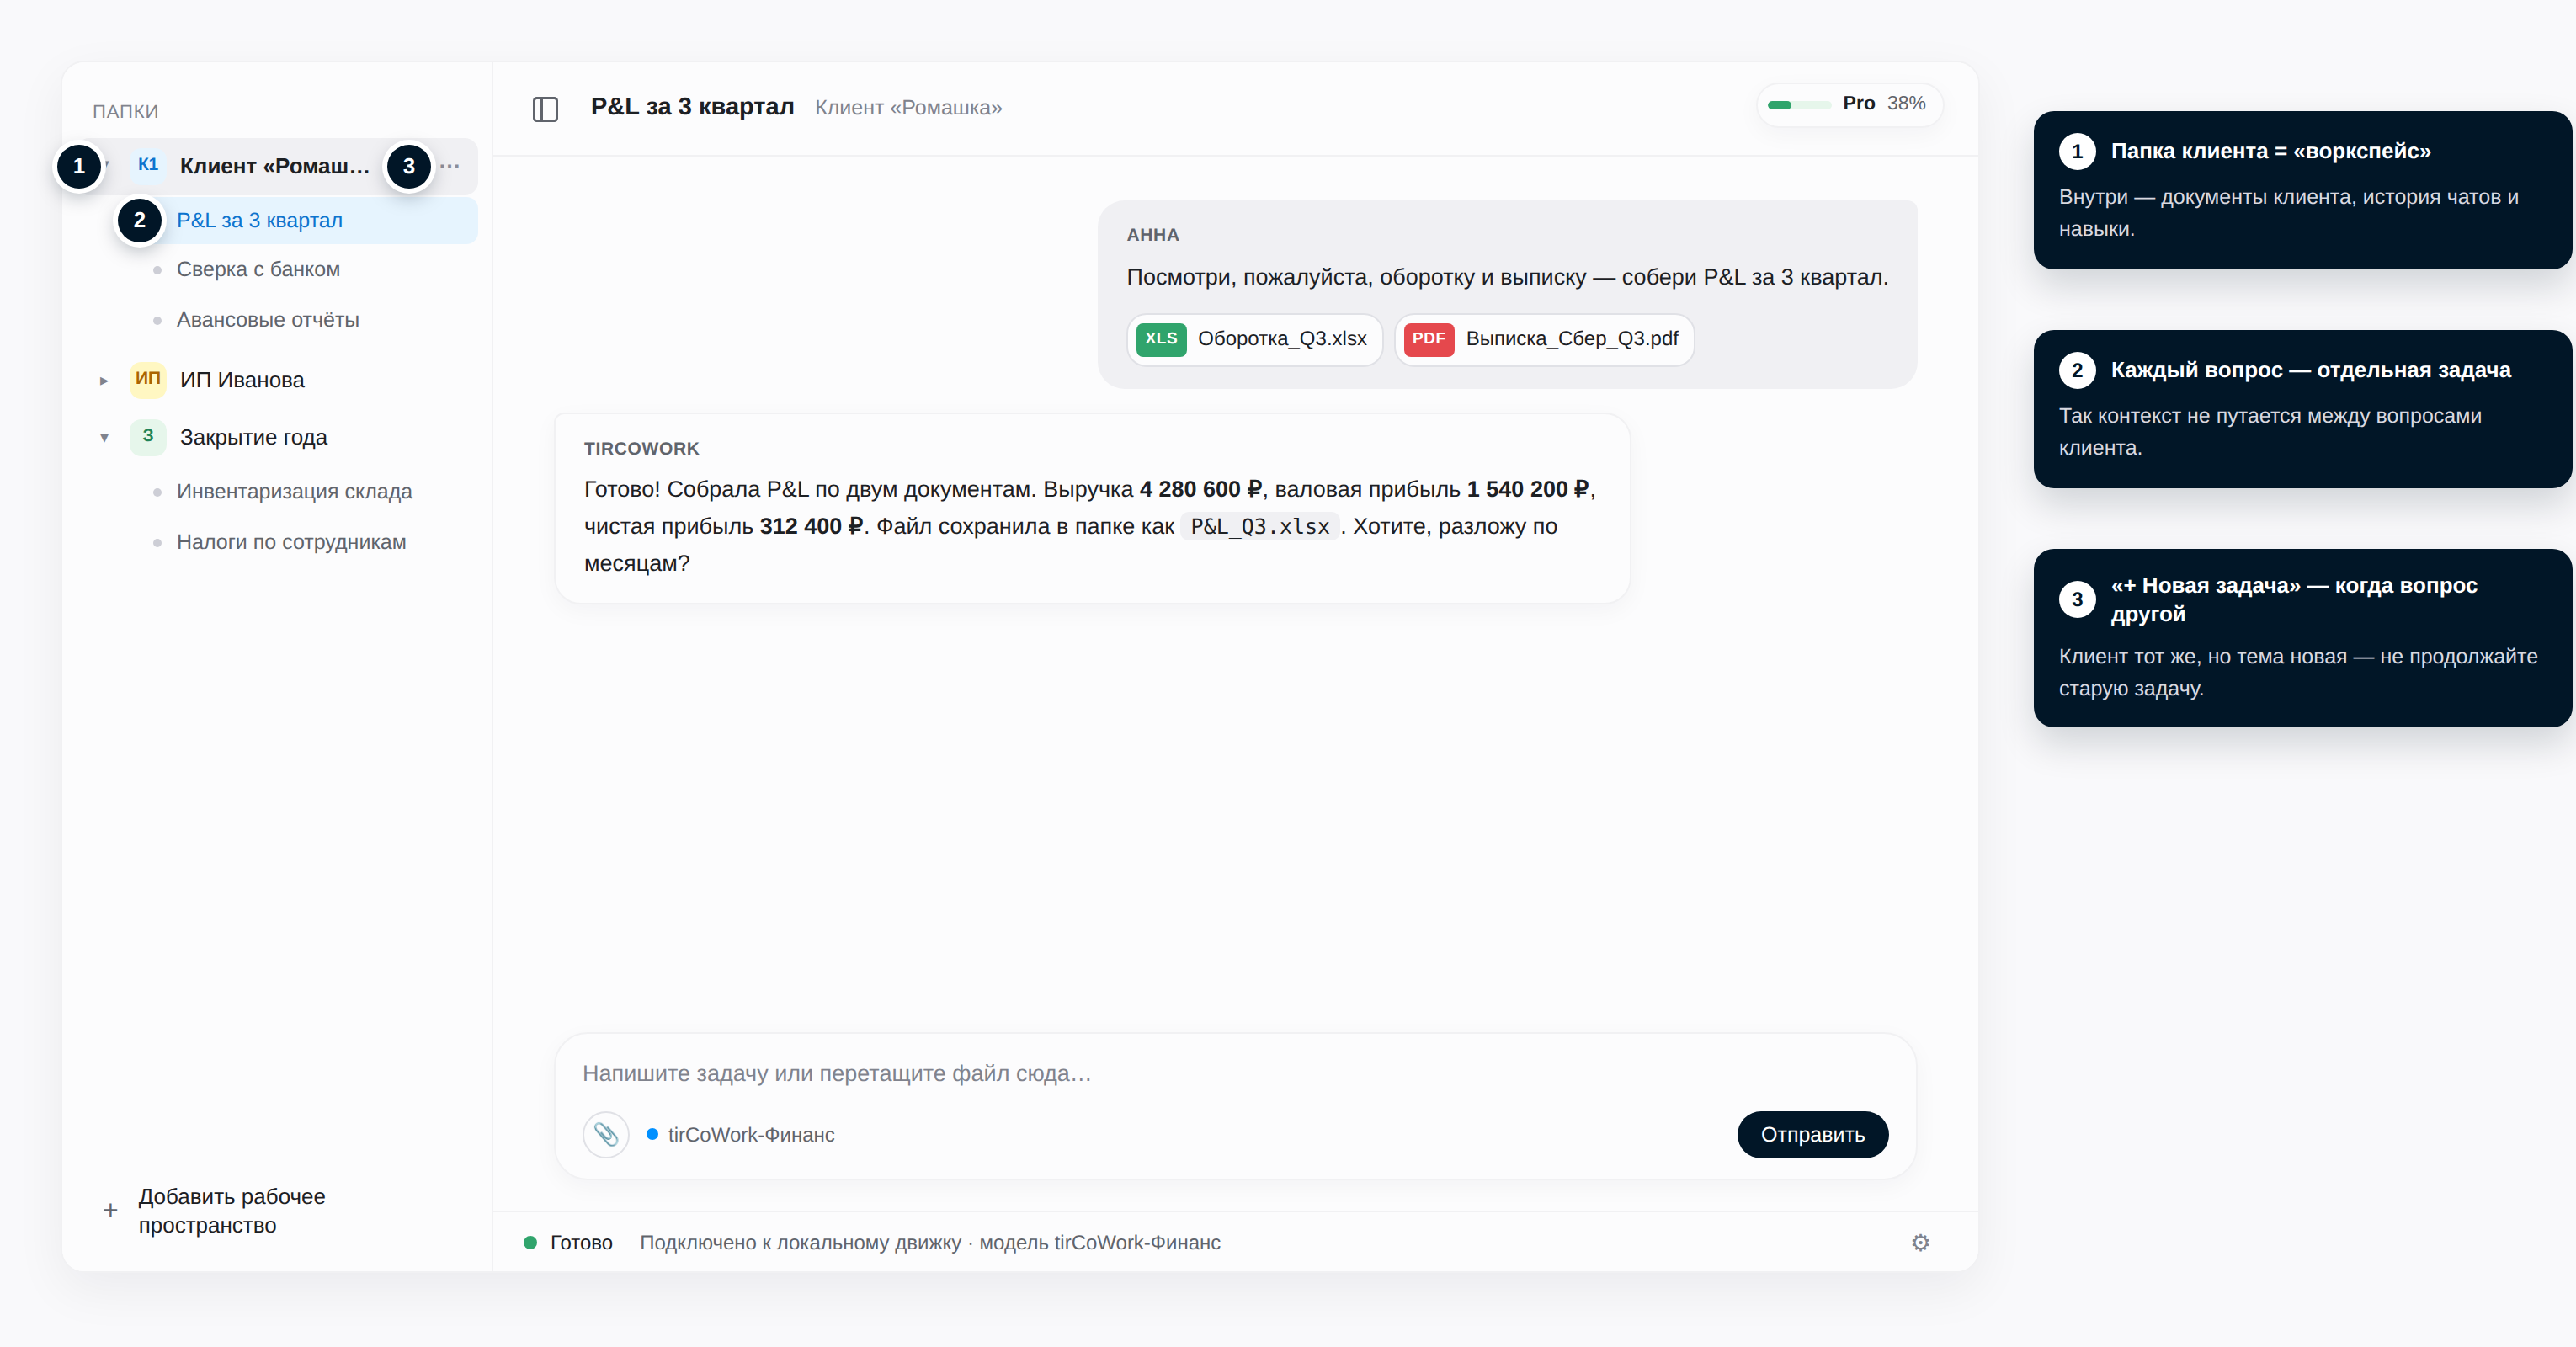
Task: Click the PDF file type badge
Action: pos(1428,339)
